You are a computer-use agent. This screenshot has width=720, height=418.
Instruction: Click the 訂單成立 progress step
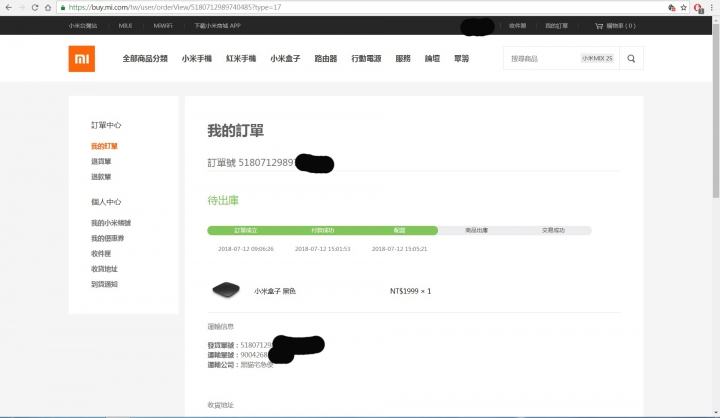[x=246, y=230]
